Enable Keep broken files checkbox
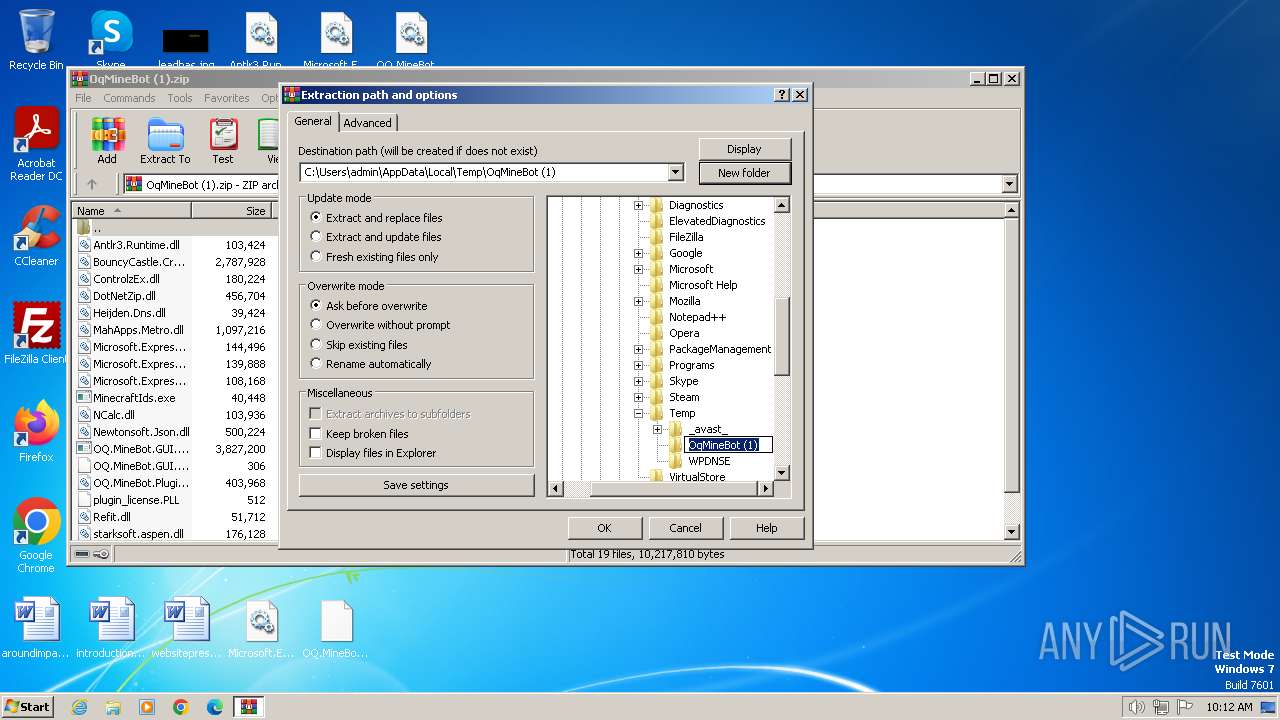Viewport: 1280px width, 720px height. [315, 434]
